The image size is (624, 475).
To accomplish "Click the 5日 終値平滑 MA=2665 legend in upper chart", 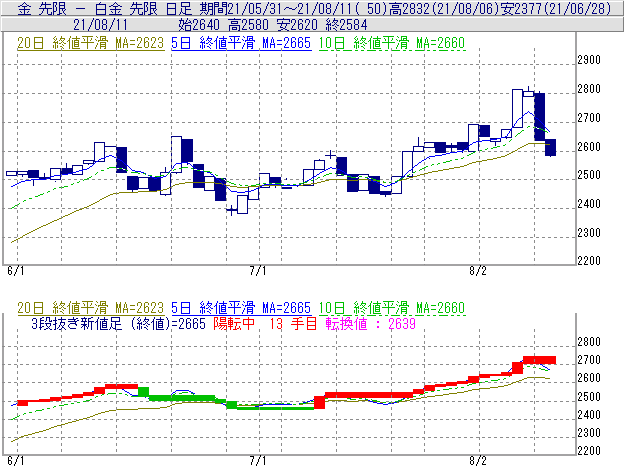I will click(241, 43).
